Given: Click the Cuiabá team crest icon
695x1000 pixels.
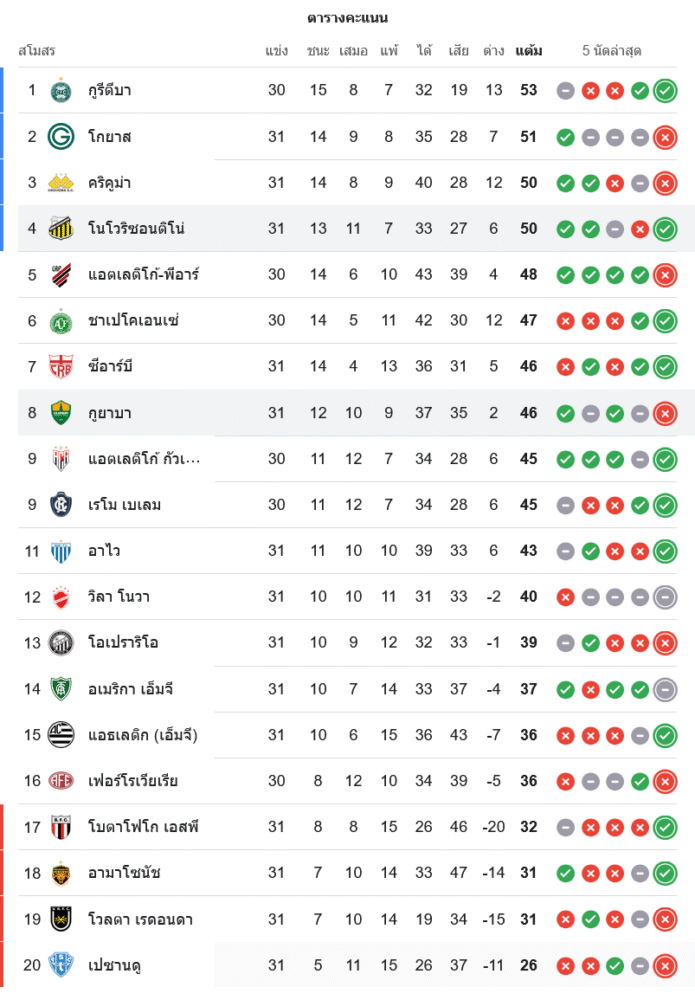Looking at the screenshot, I should point(62,413).
